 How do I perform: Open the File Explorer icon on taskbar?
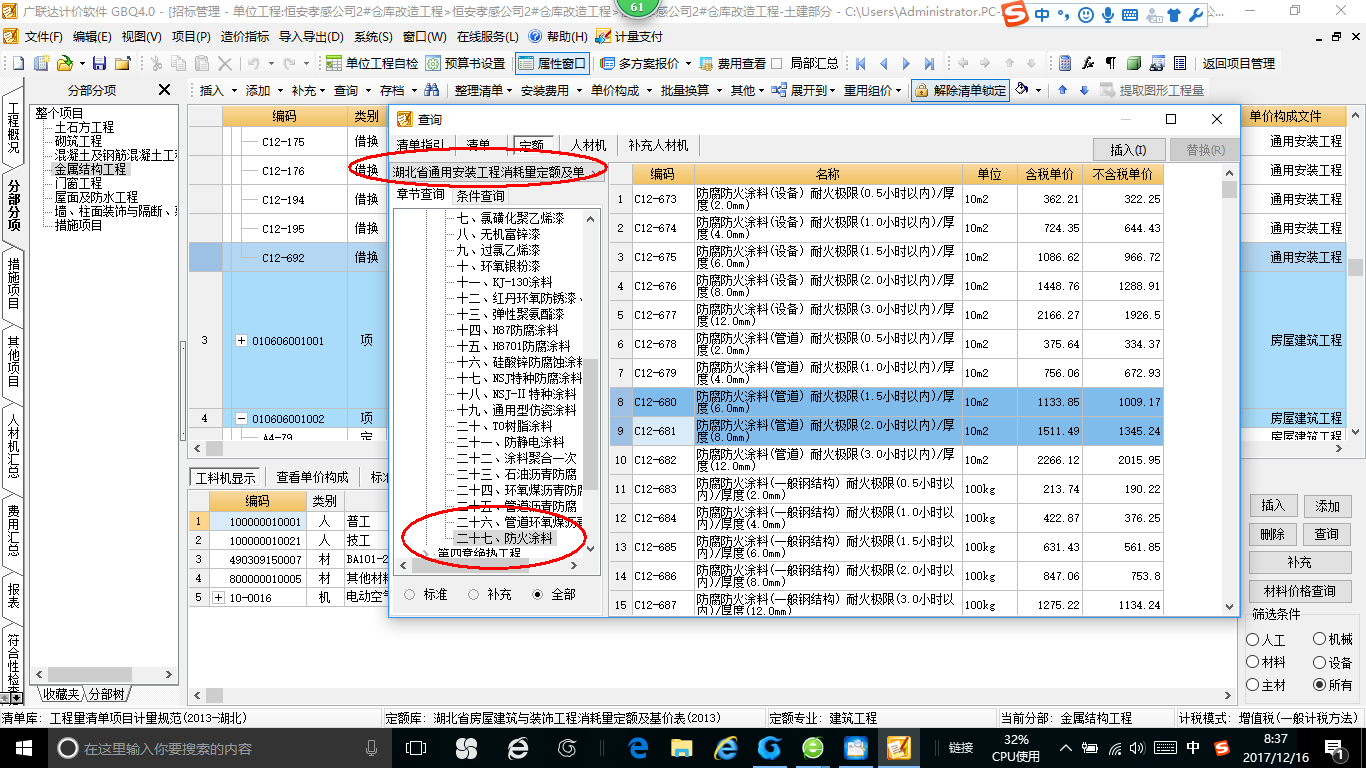[x=682, y=747]
